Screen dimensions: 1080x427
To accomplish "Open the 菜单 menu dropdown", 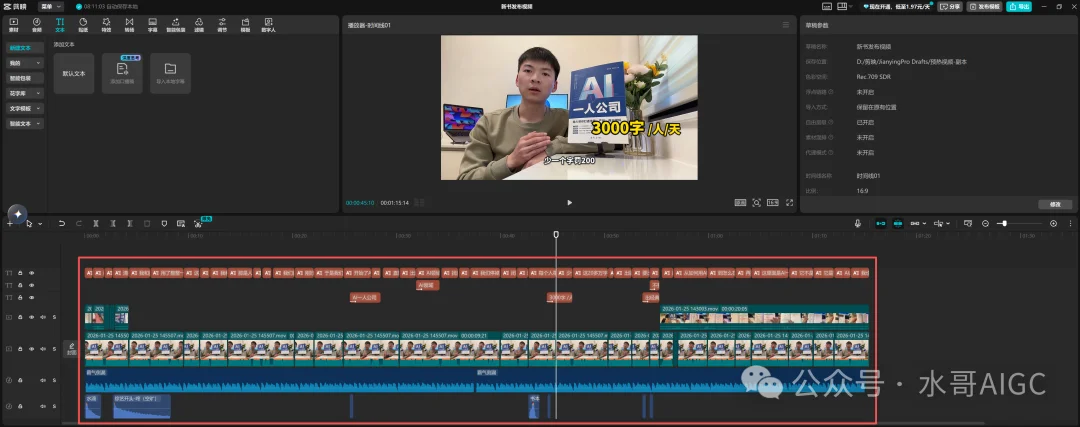I will point(50,6).
